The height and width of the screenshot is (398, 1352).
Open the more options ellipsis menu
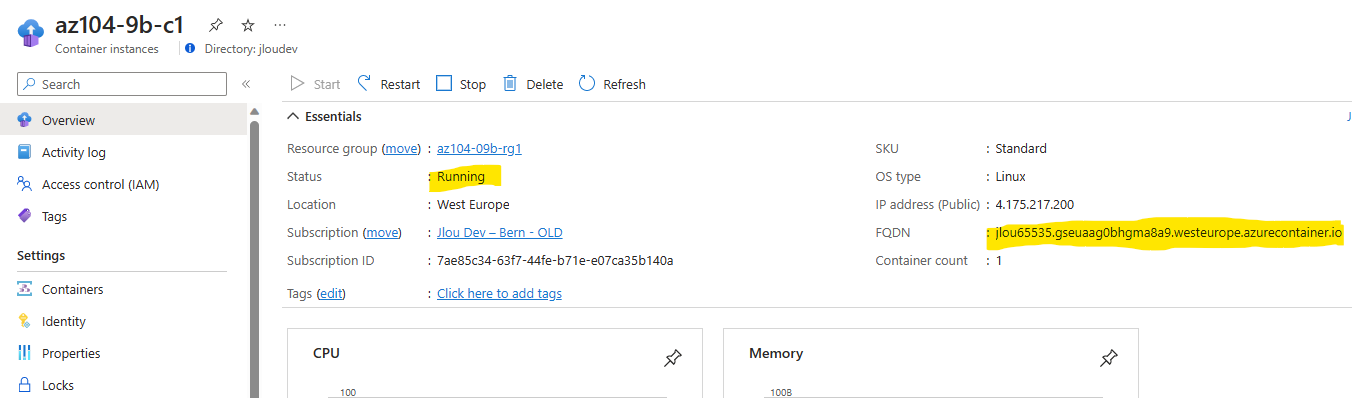point(279,25)
